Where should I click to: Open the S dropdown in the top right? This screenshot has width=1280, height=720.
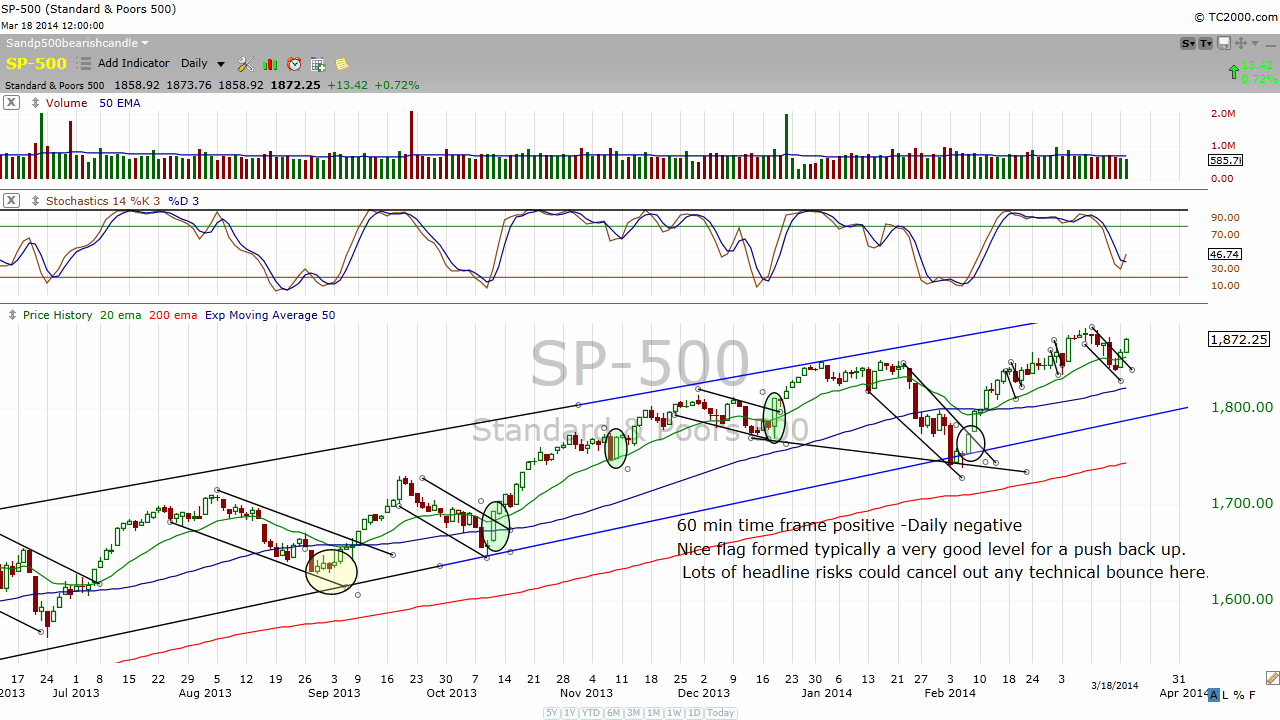[1188, 43]
